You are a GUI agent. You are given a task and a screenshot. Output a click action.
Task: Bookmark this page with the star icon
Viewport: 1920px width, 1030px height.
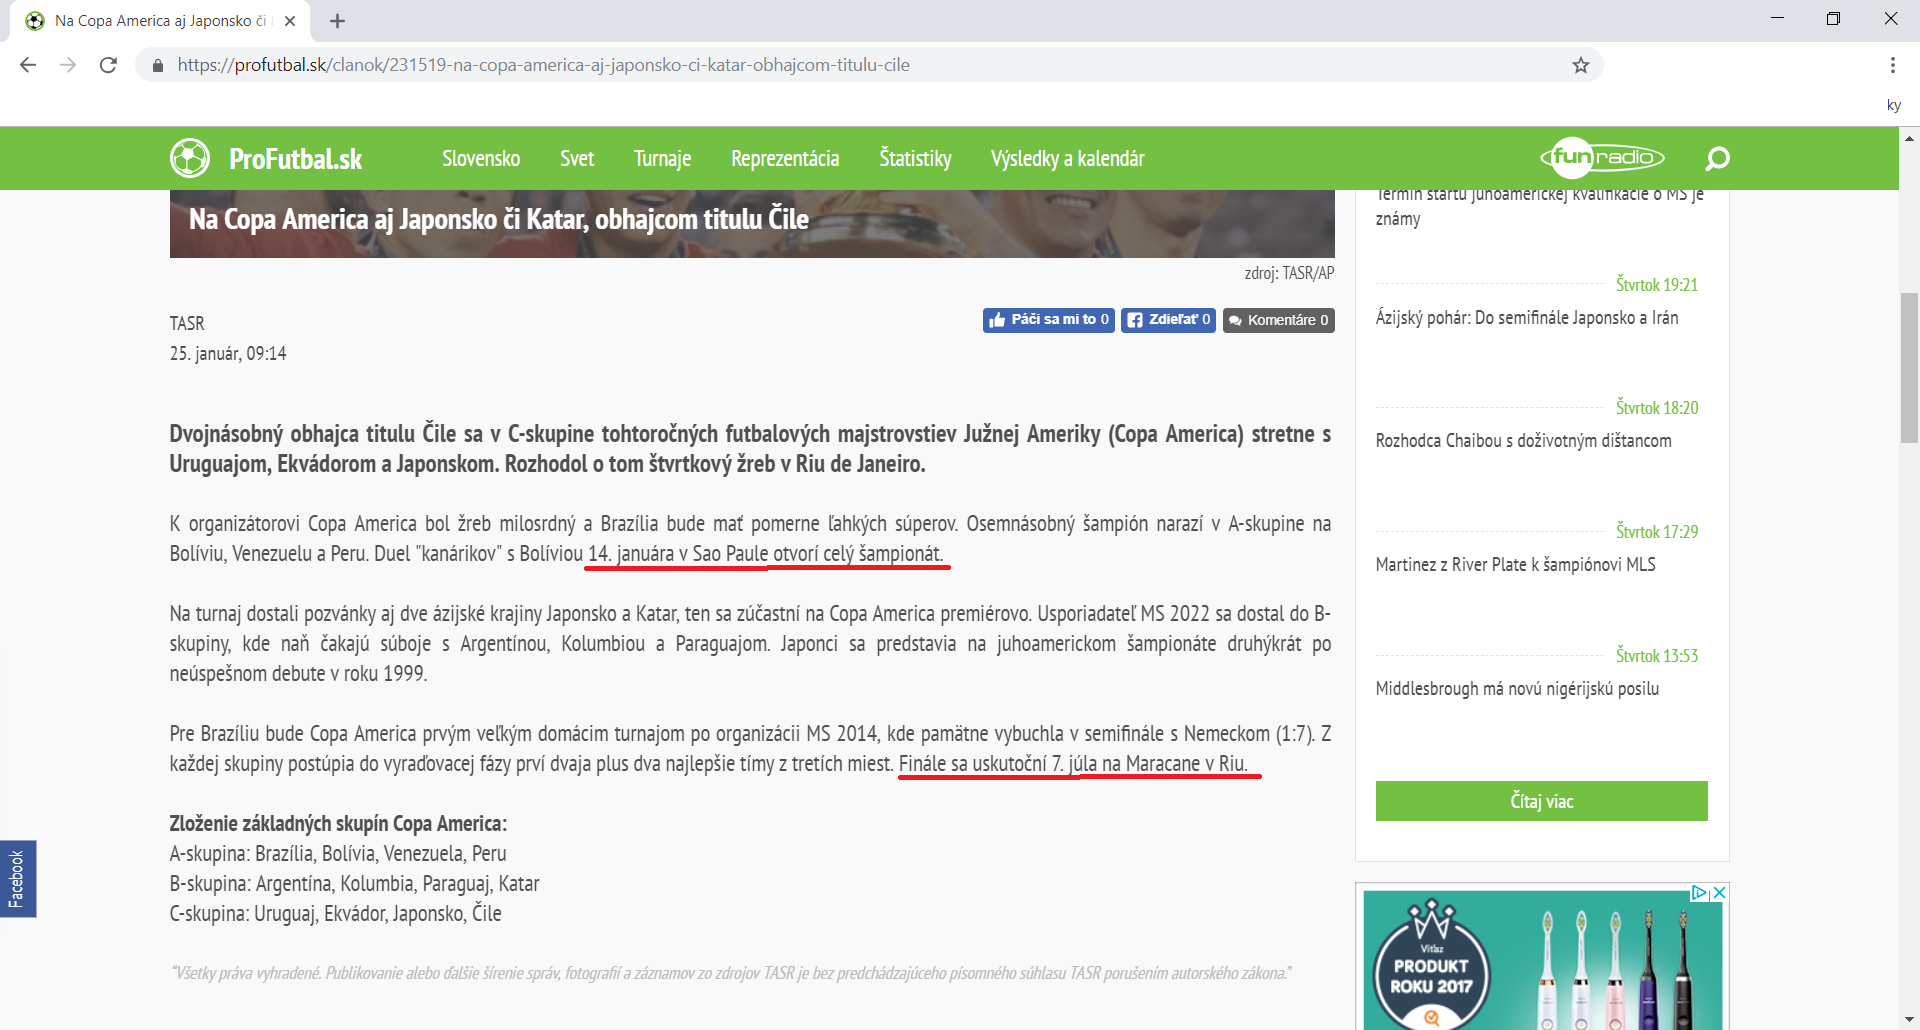click(x=1580, y=65)
